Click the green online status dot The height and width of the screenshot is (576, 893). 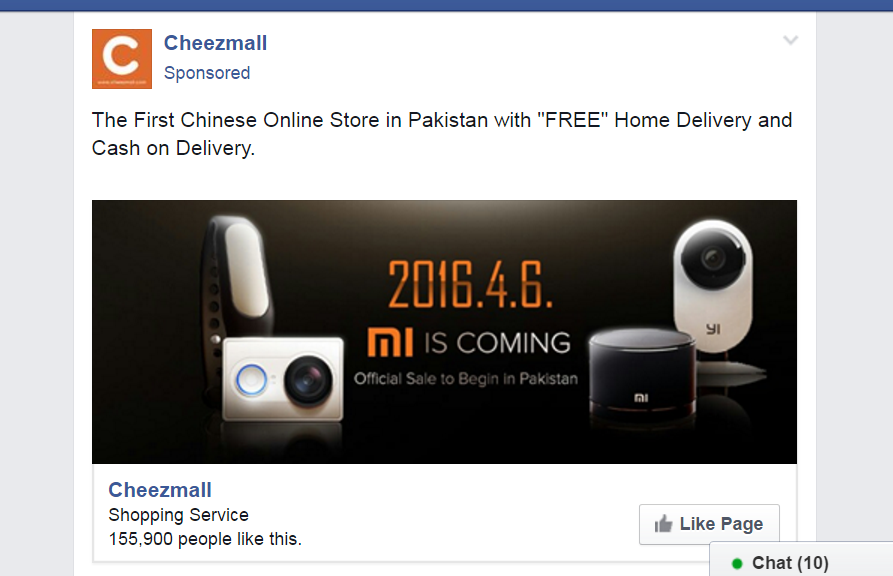pos(737,563)
